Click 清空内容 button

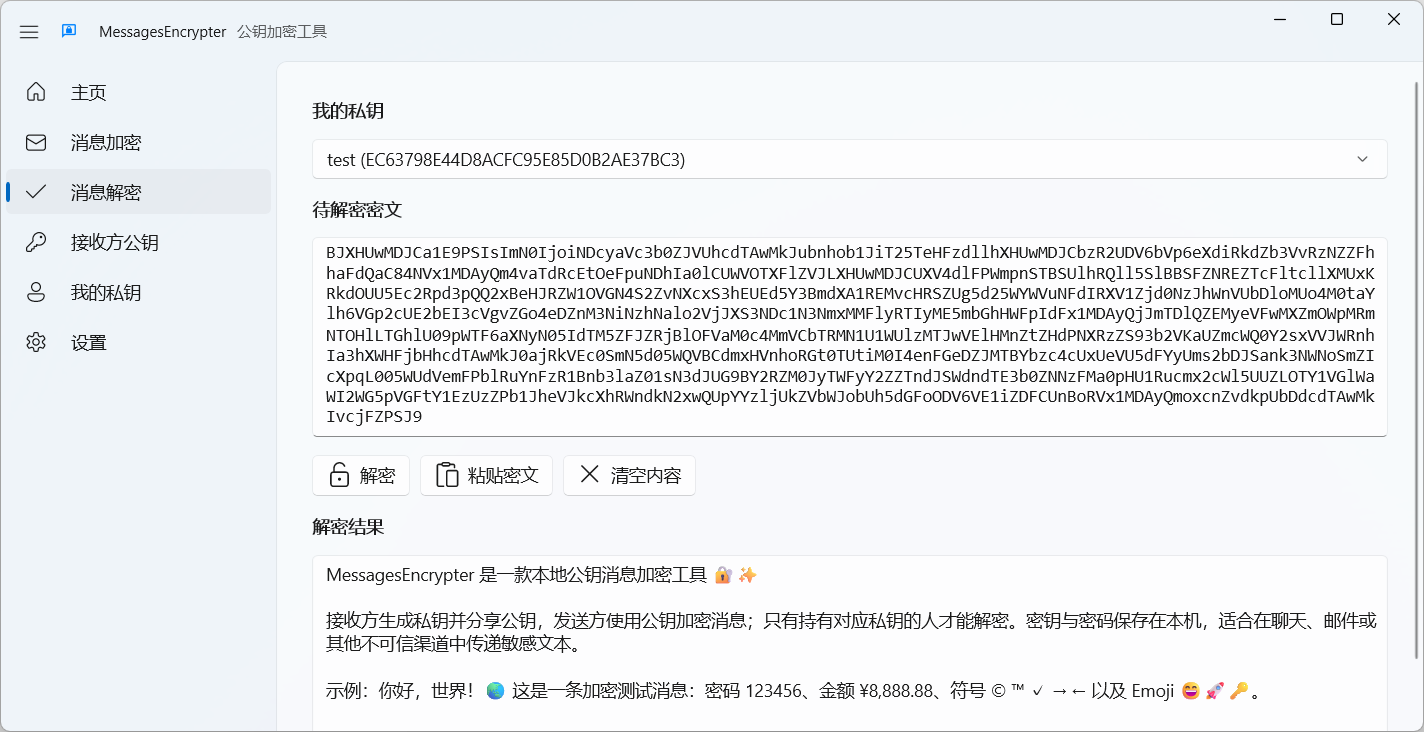coord(629,476)
